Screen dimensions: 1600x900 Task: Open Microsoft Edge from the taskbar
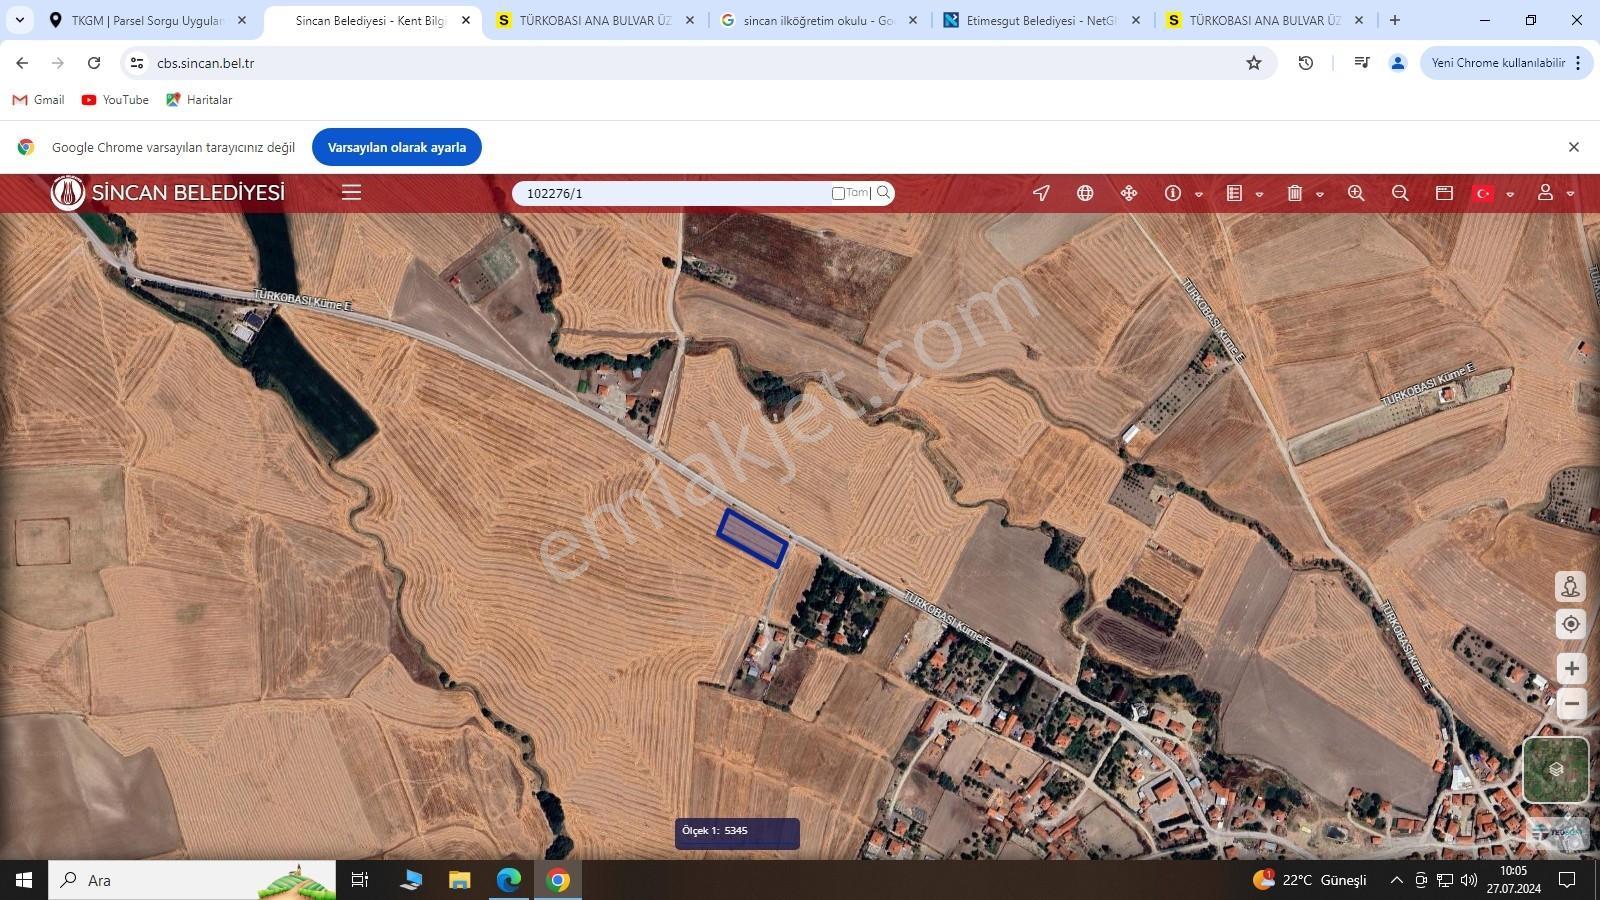509,880
